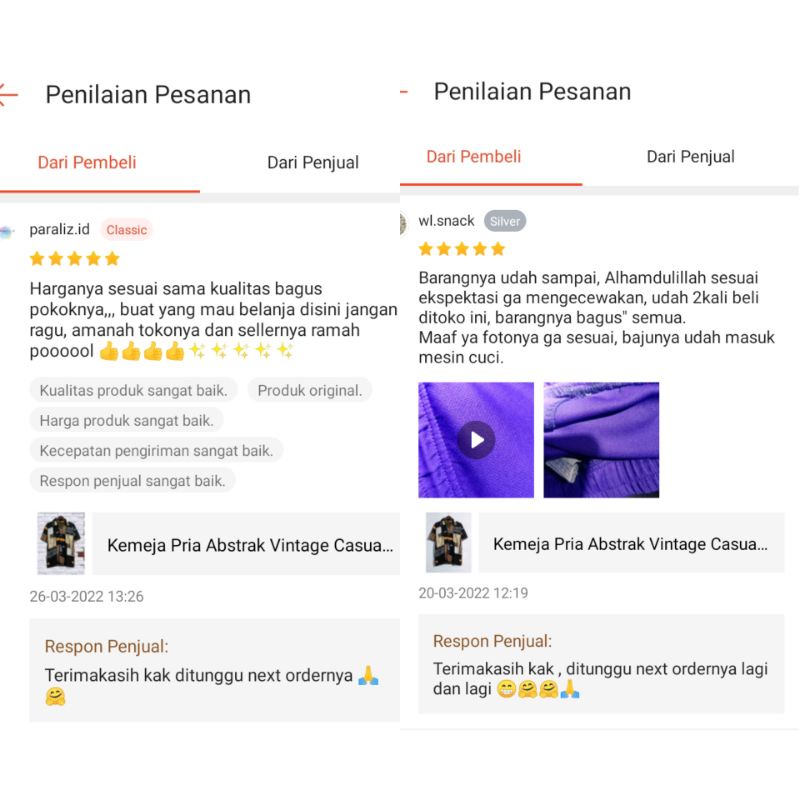
Task: Open paraliz.id profile avatar
Action: point(6,232)
